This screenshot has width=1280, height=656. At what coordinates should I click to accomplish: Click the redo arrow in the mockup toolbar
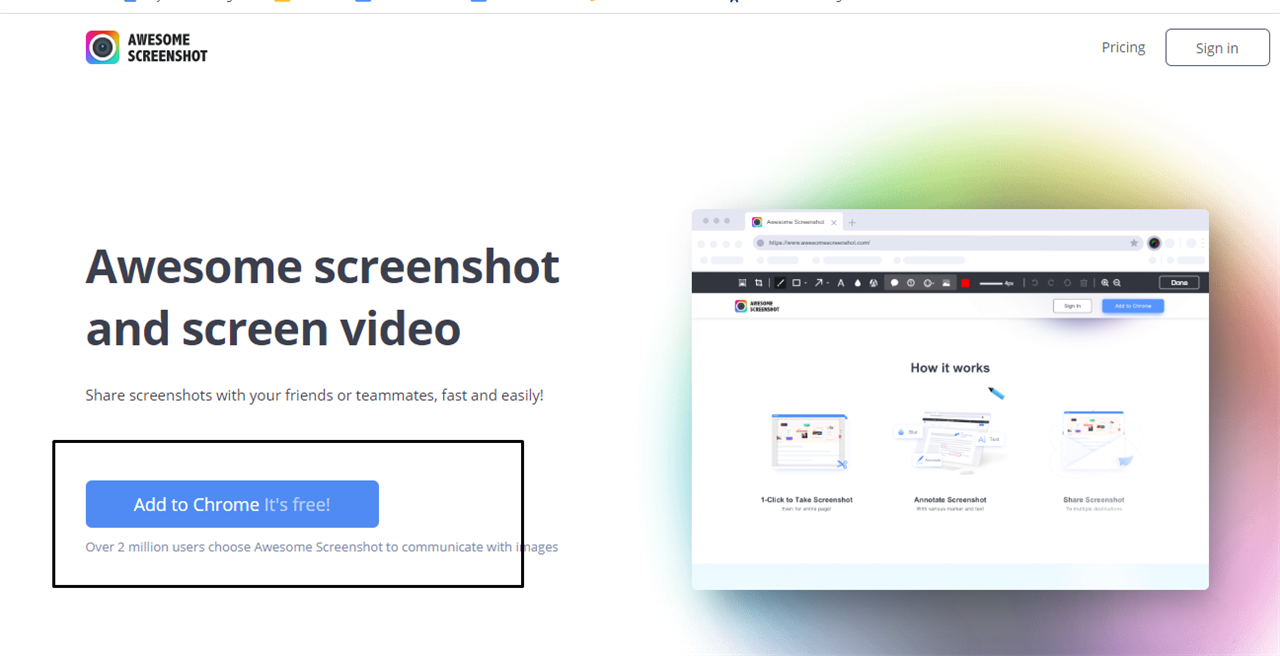1051,283
